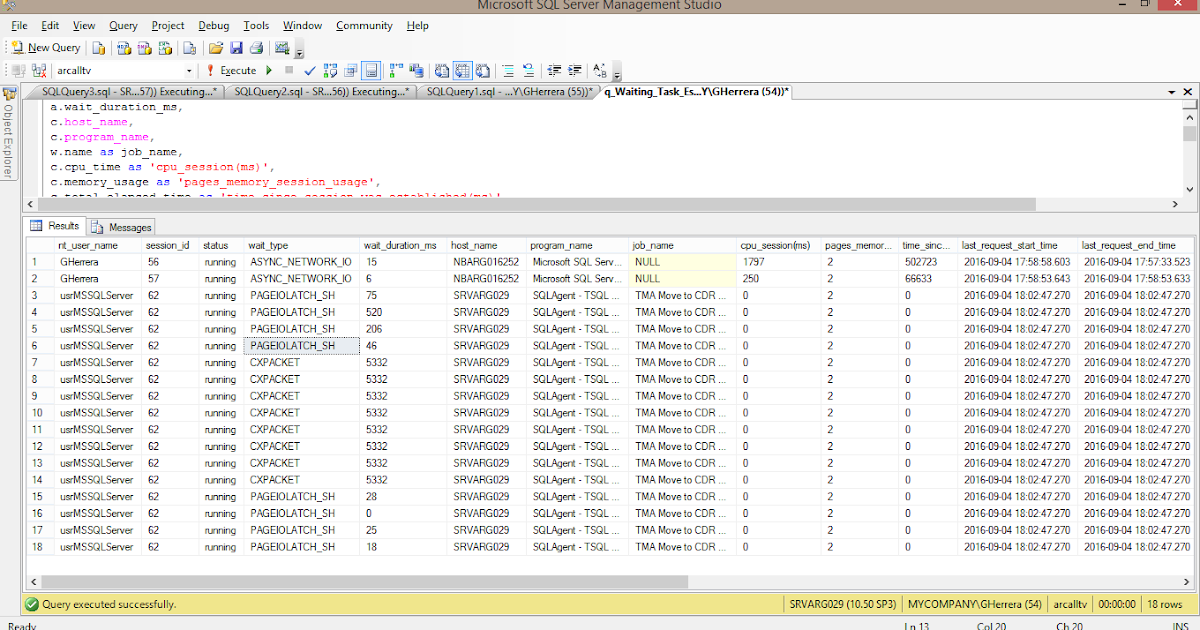The width and height of the screenshot is (1200, 630).
Task: Click the Save toolbar icon
Action: coord(236,47)
